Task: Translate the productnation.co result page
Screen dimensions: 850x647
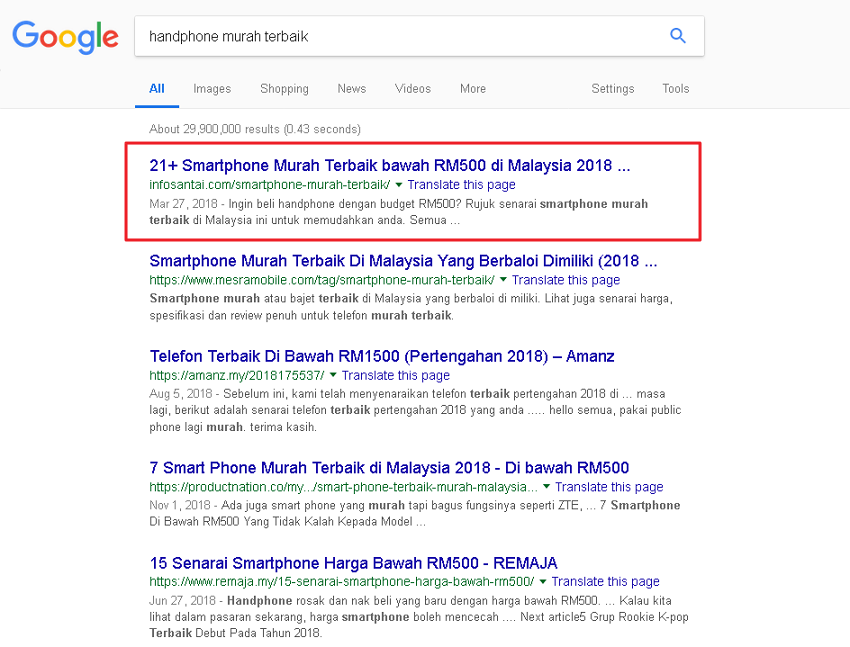Action: tap(609, 487)
